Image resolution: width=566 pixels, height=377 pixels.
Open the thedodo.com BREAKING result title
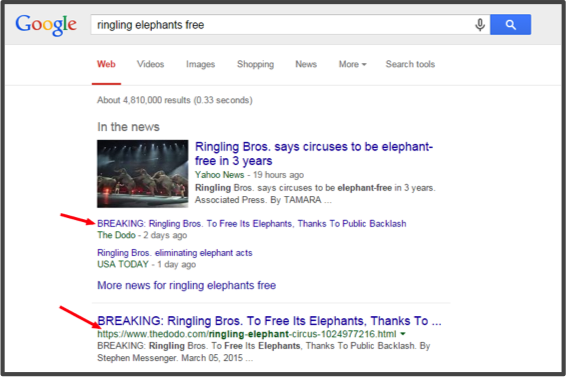tap(269, 321)
